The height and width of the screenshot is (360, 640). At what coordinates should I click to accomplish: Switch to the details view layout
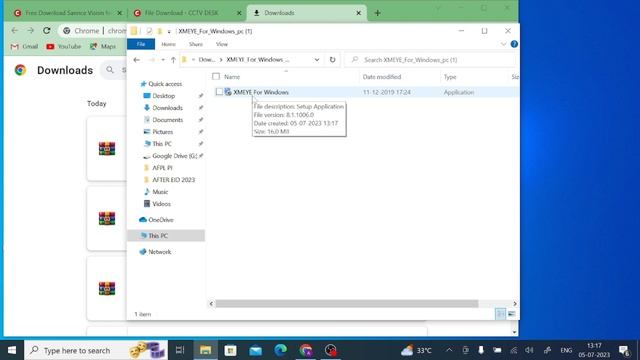point(500,314)
